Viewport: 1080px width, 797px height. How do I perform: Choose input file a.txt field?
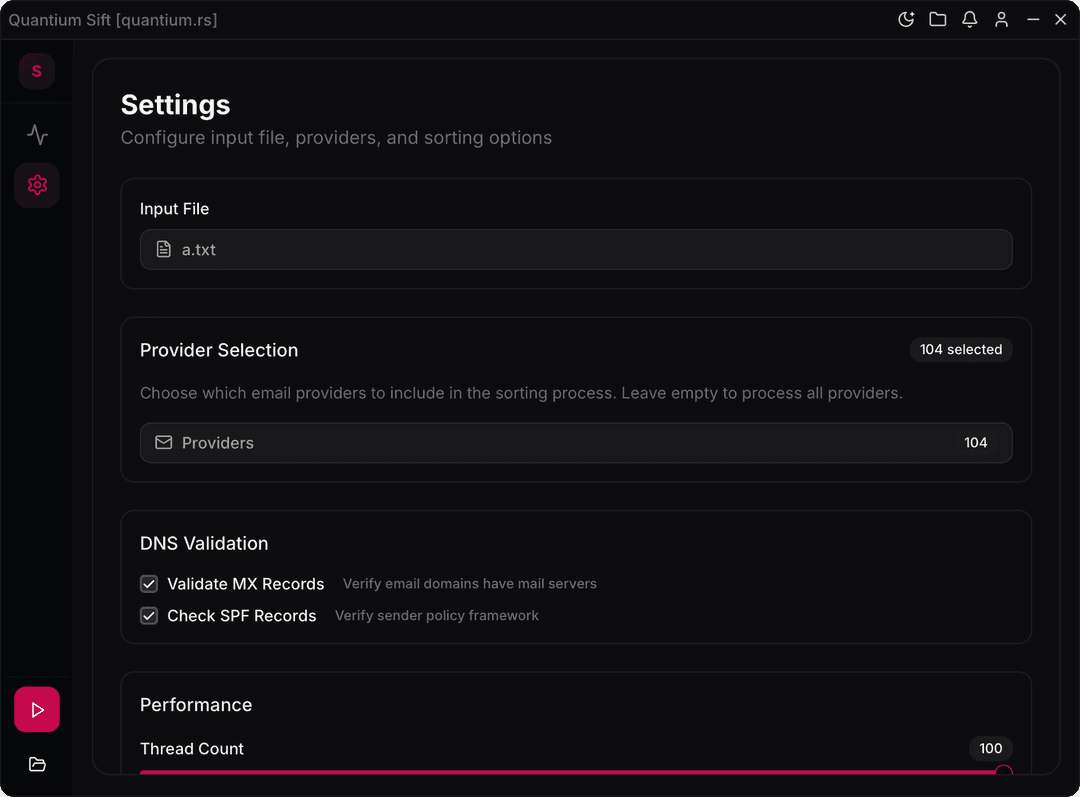(576, 249)
